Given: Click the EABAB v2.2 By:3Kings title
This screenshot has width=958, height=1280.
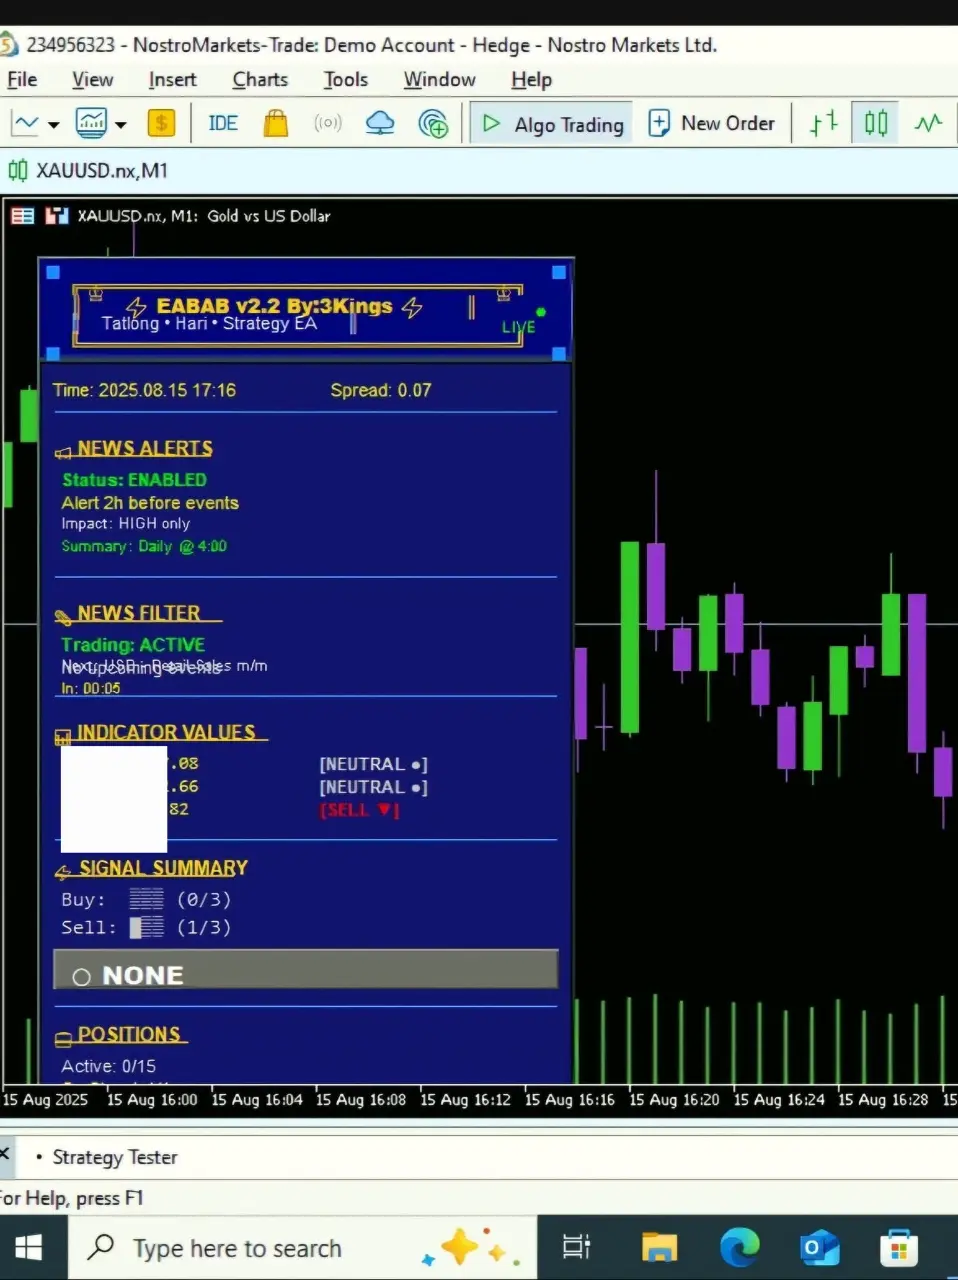Looking at the screenshot, I should click(274, 306).
